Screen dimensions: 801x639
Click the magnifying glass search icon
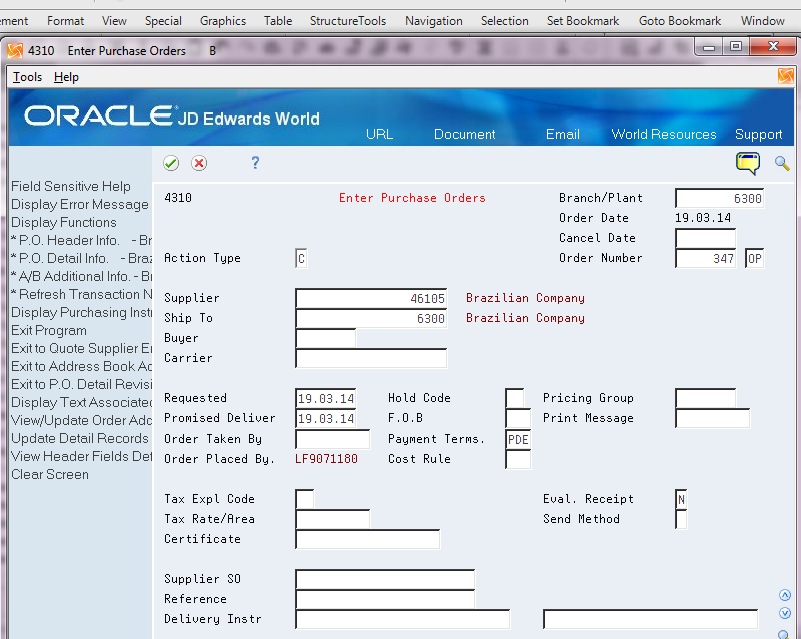coord(782,163)
